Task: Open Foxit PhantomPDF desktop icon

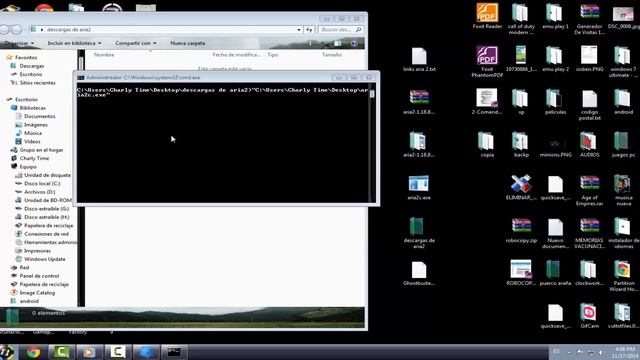Action: (x=487, y=61)
